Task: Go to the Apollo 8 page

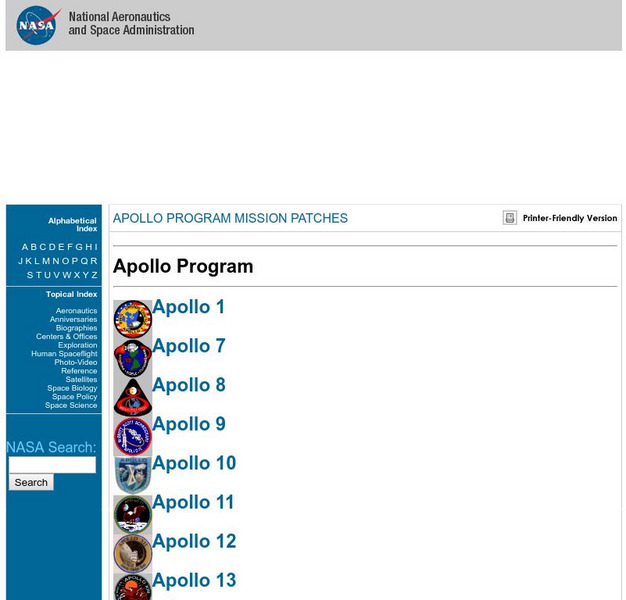Action: click(189, 385)
